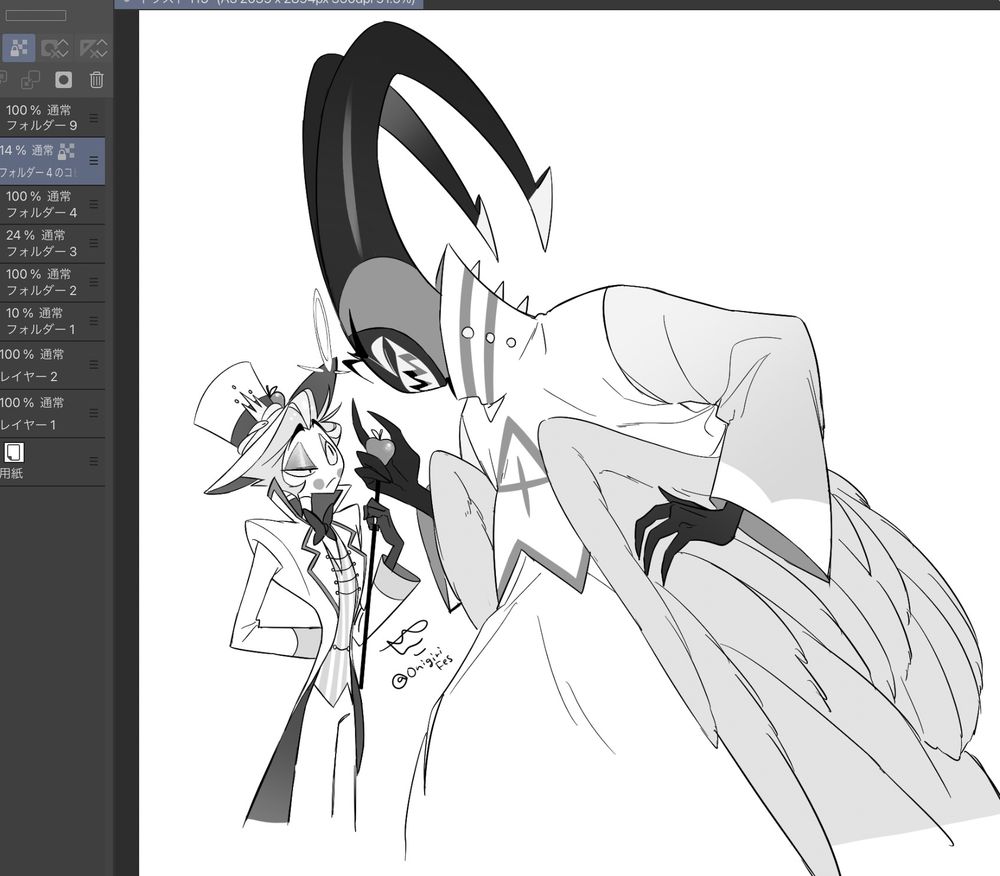
Task: Select layer フォルダー 9
Action: (x=52, y=118)
